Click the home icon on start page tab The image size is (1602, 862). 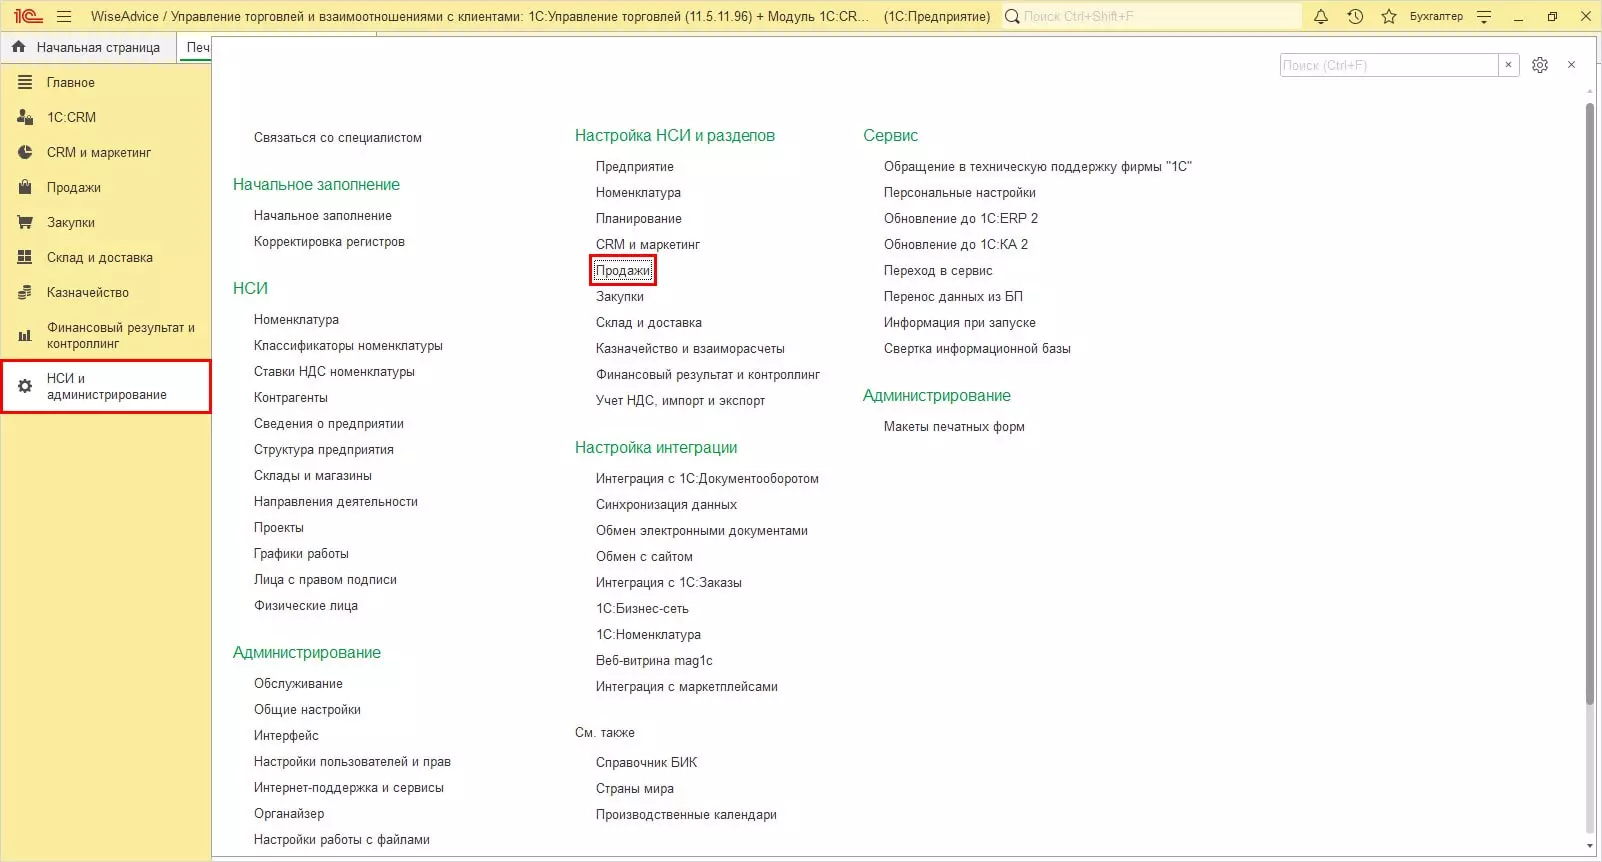18,47
